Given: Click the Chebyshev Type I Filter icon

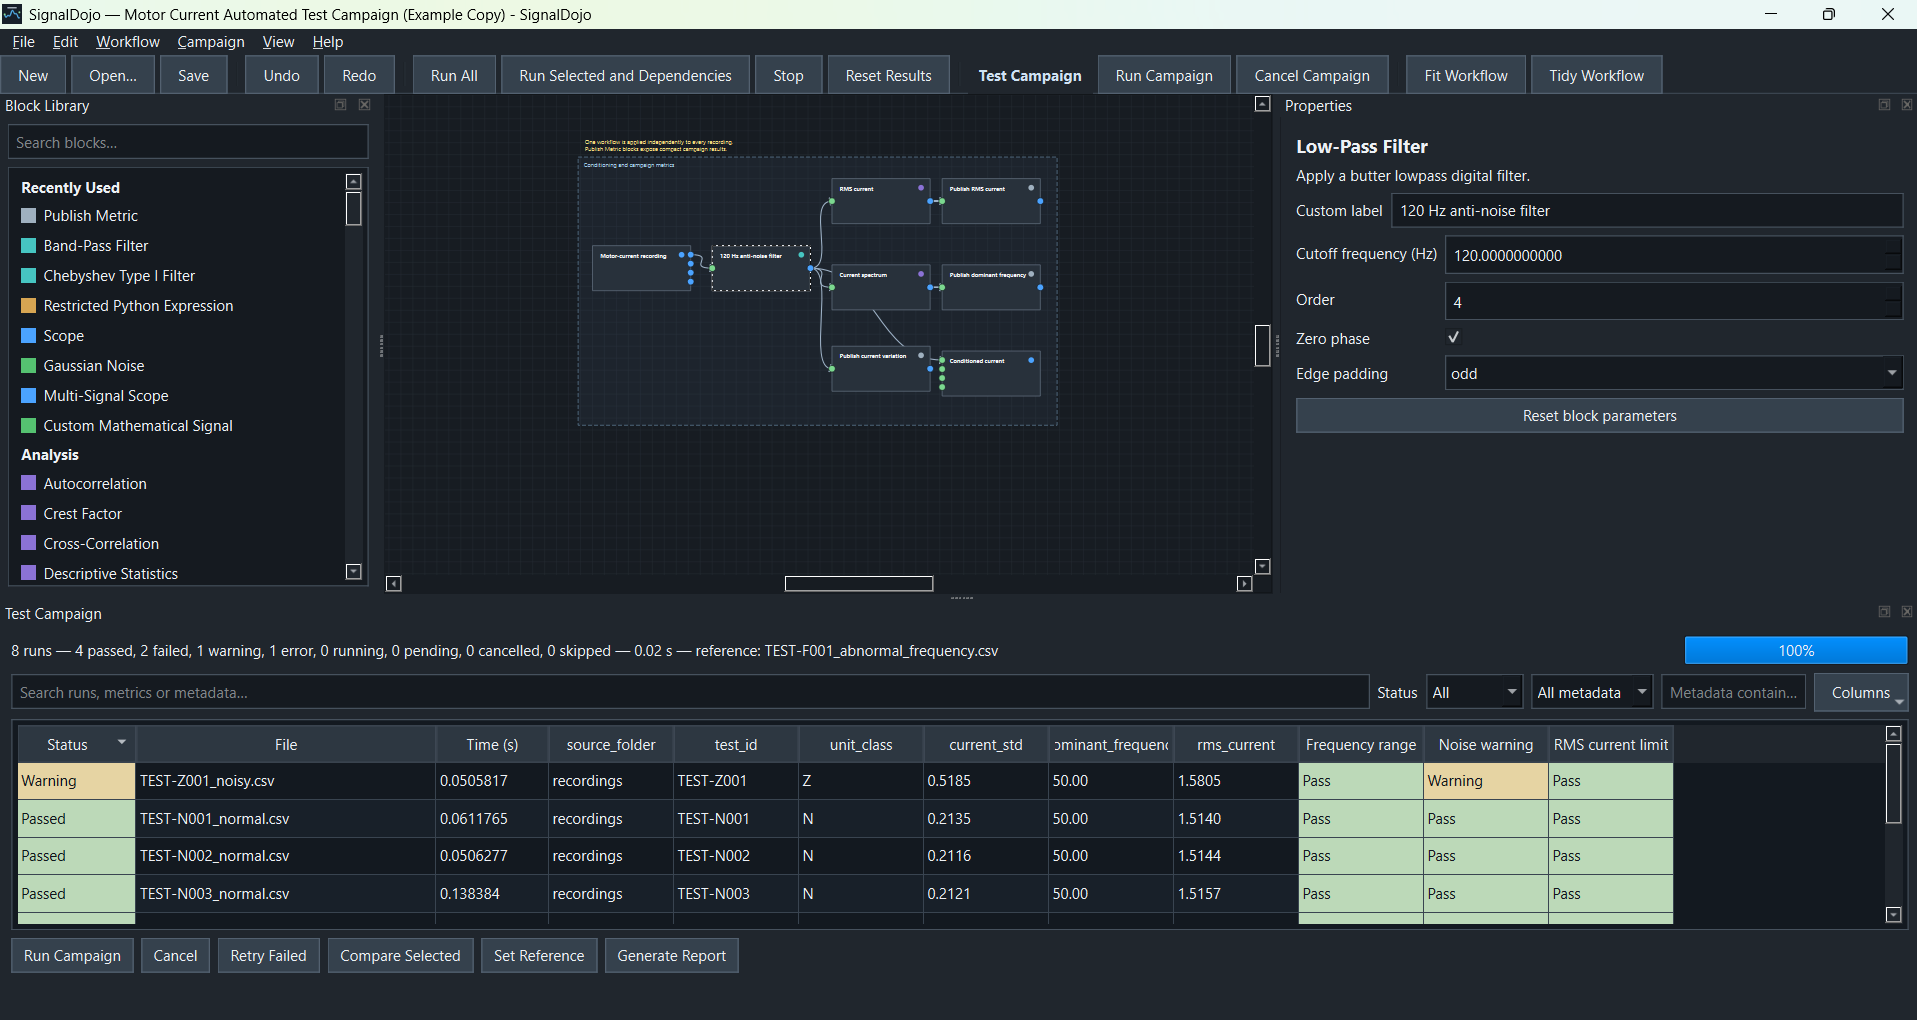Looking at the screenshot, I should point(29,276).
